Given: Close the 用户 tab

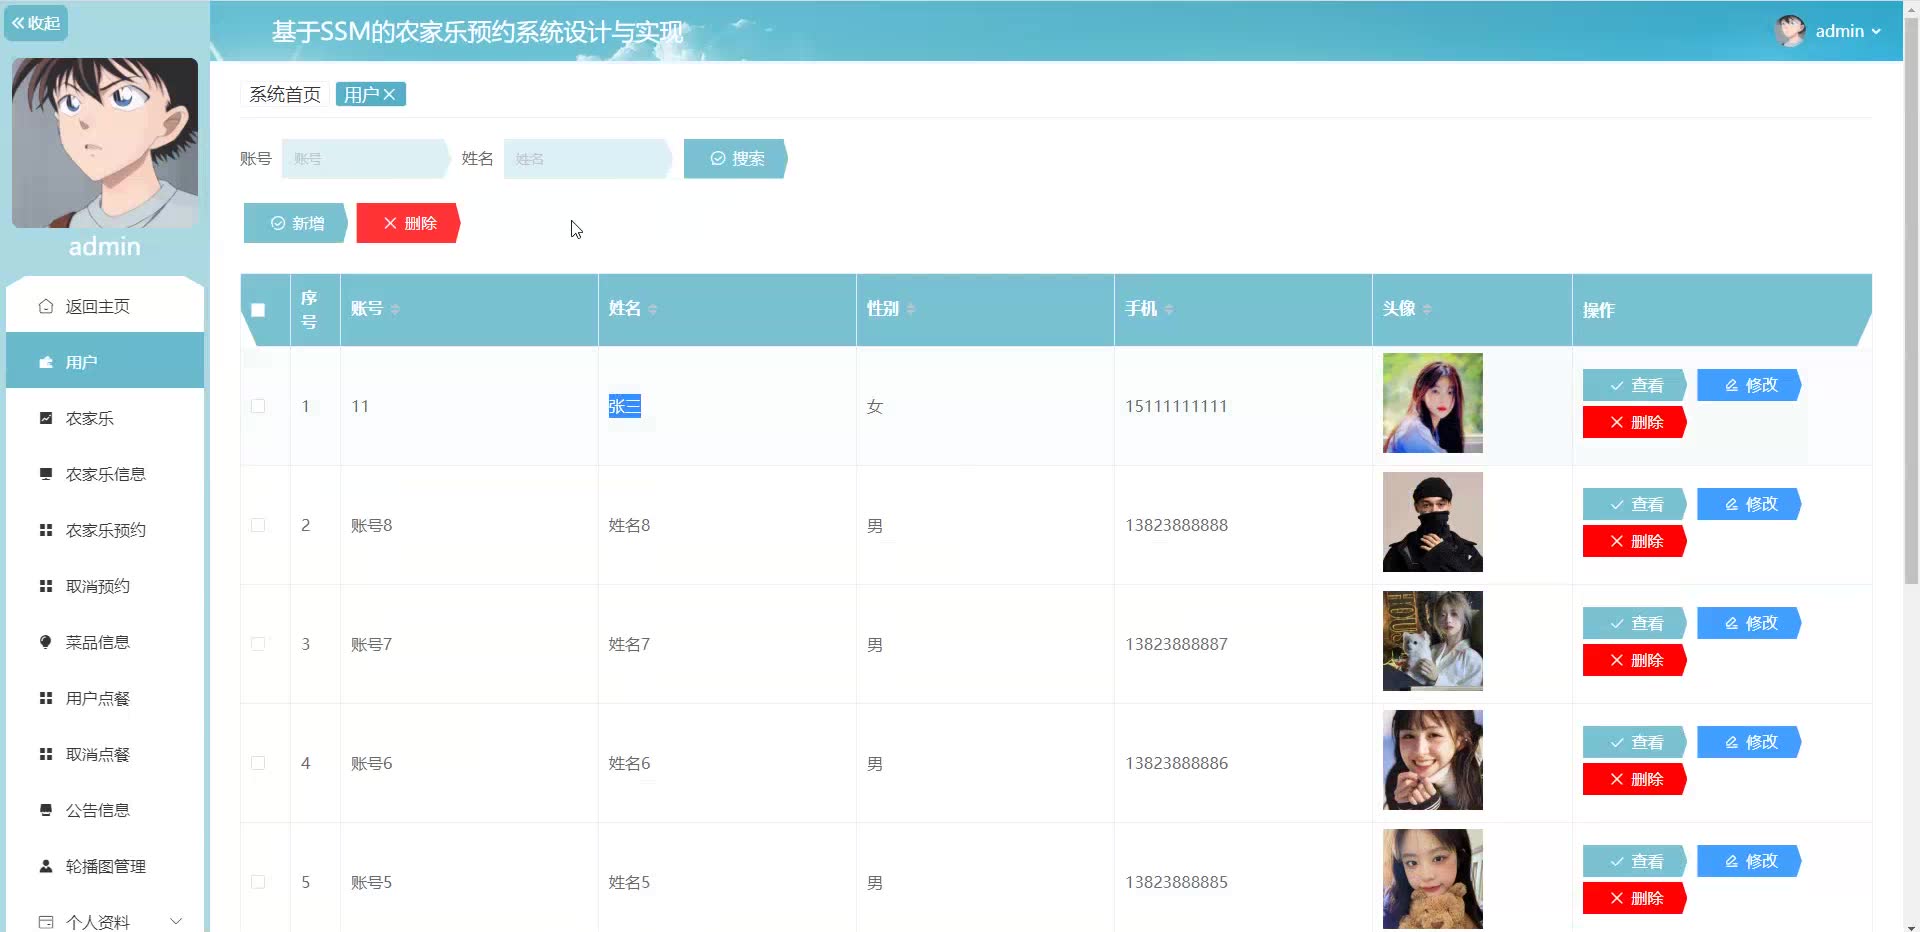Looking at the screenshot, I should click(391, 94).
